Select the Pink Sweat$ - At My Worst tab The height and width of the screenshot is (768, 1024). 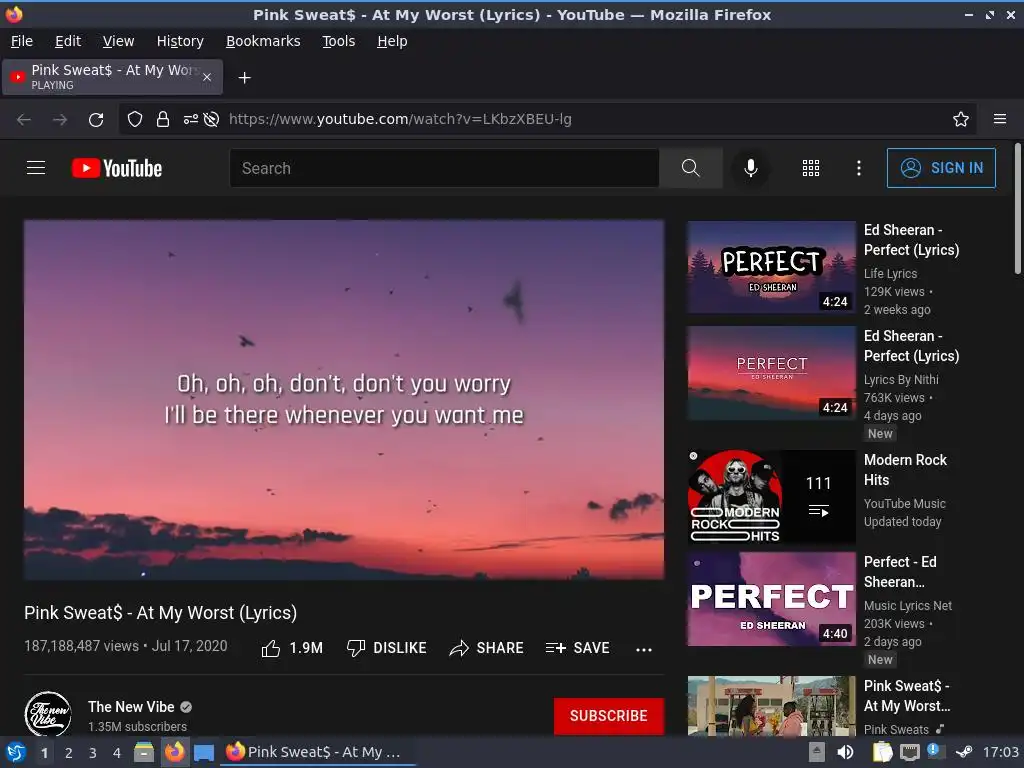[112, 77]
